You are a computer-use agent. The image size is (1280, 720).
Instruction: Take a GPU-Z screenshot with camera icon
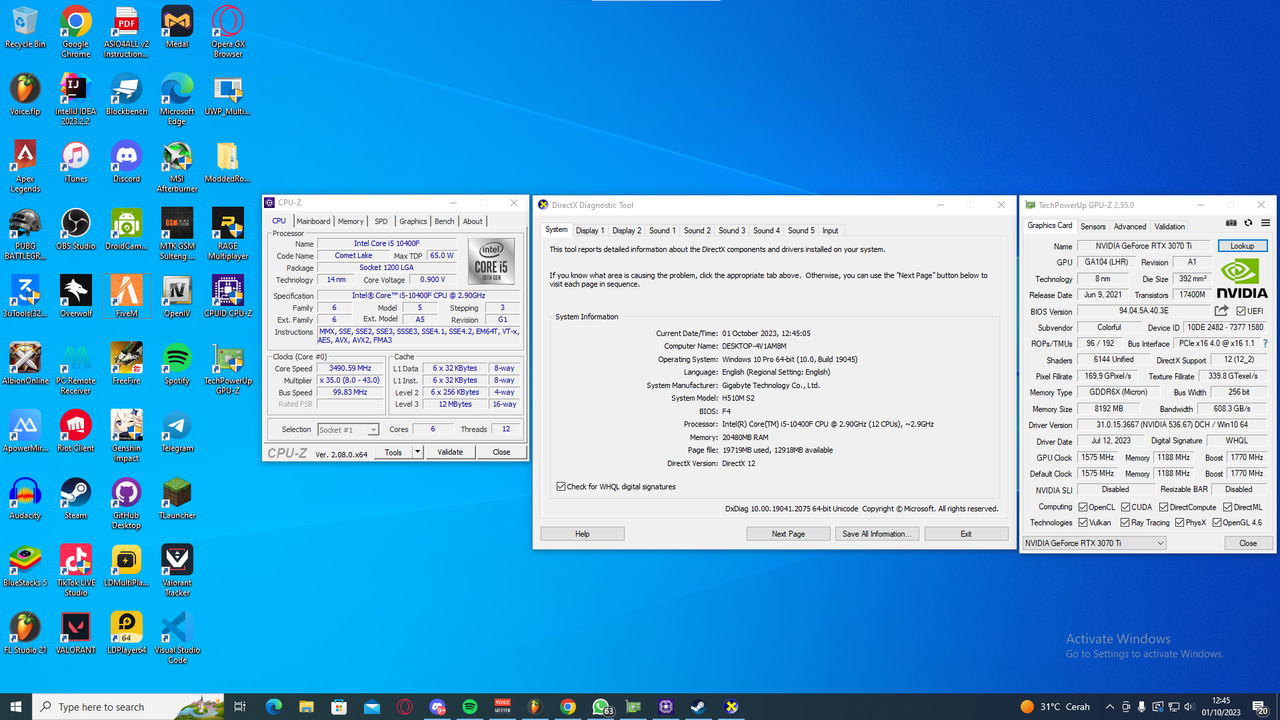[x=1232, y=223]
